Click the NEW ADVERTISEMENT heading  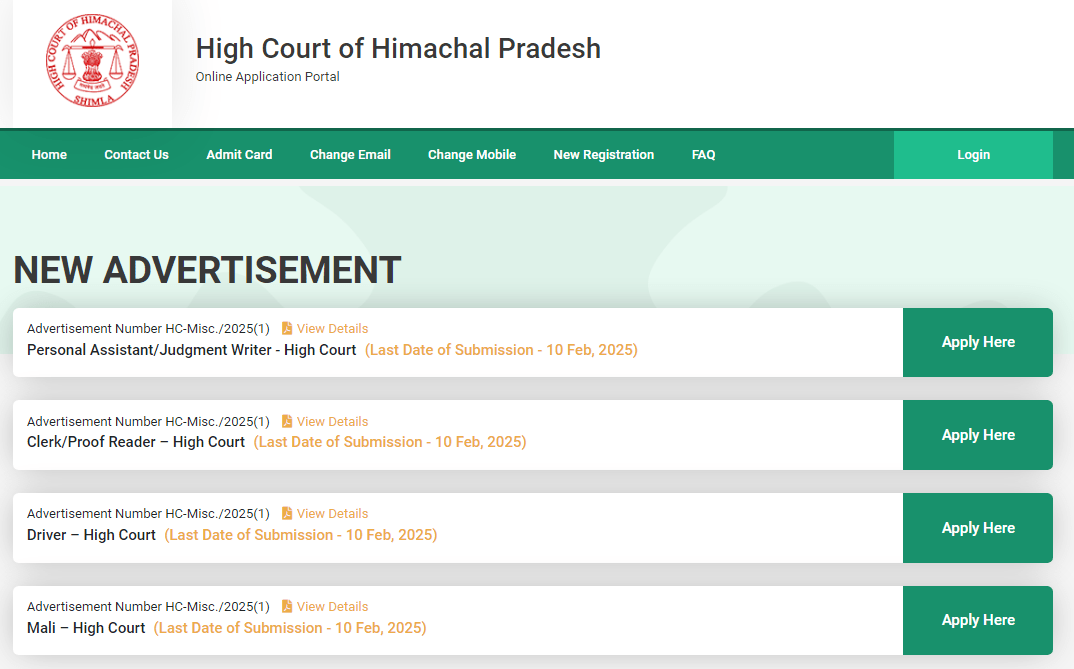coord(207,270)
